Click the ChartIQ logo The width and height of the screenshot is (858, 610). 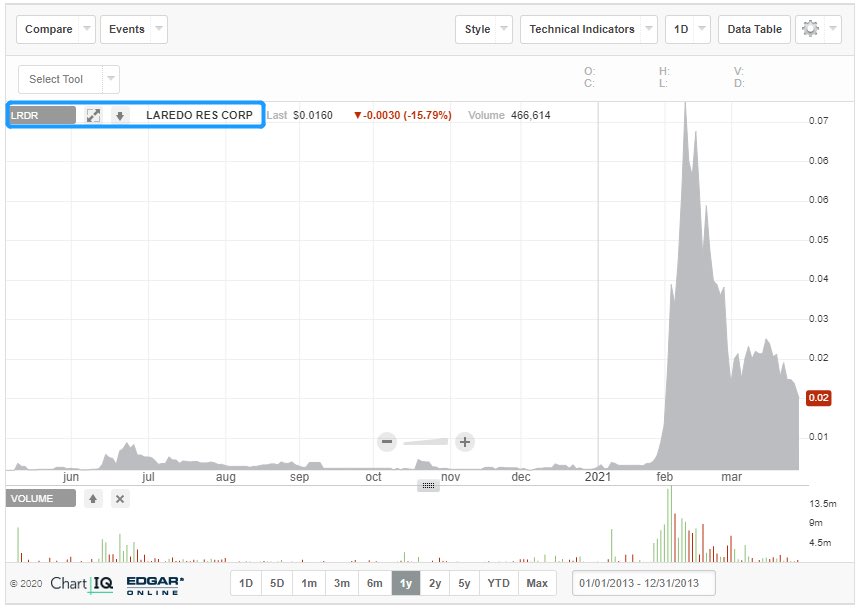coord(82,584)
